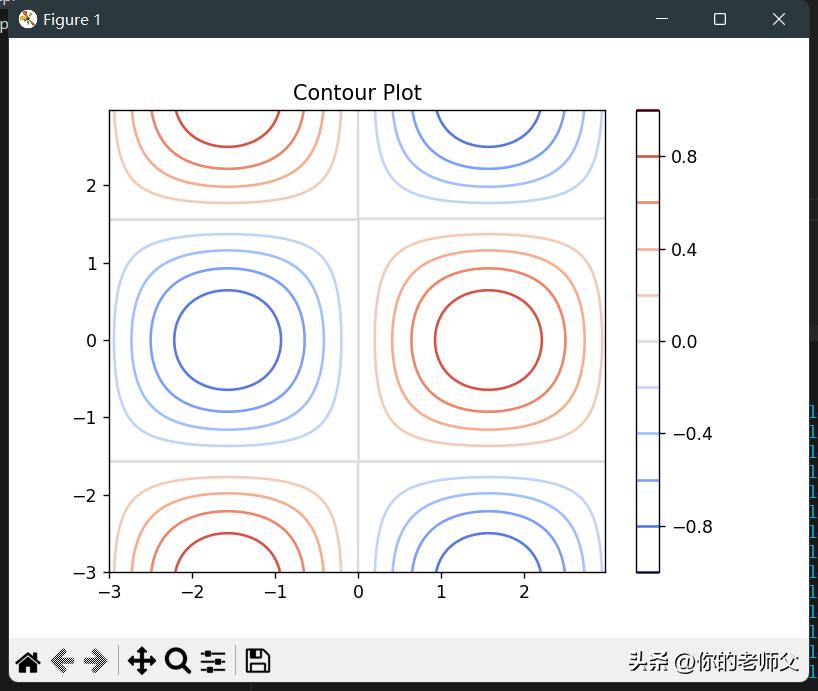Maximize the Figure 1 window

coord(719,19)
